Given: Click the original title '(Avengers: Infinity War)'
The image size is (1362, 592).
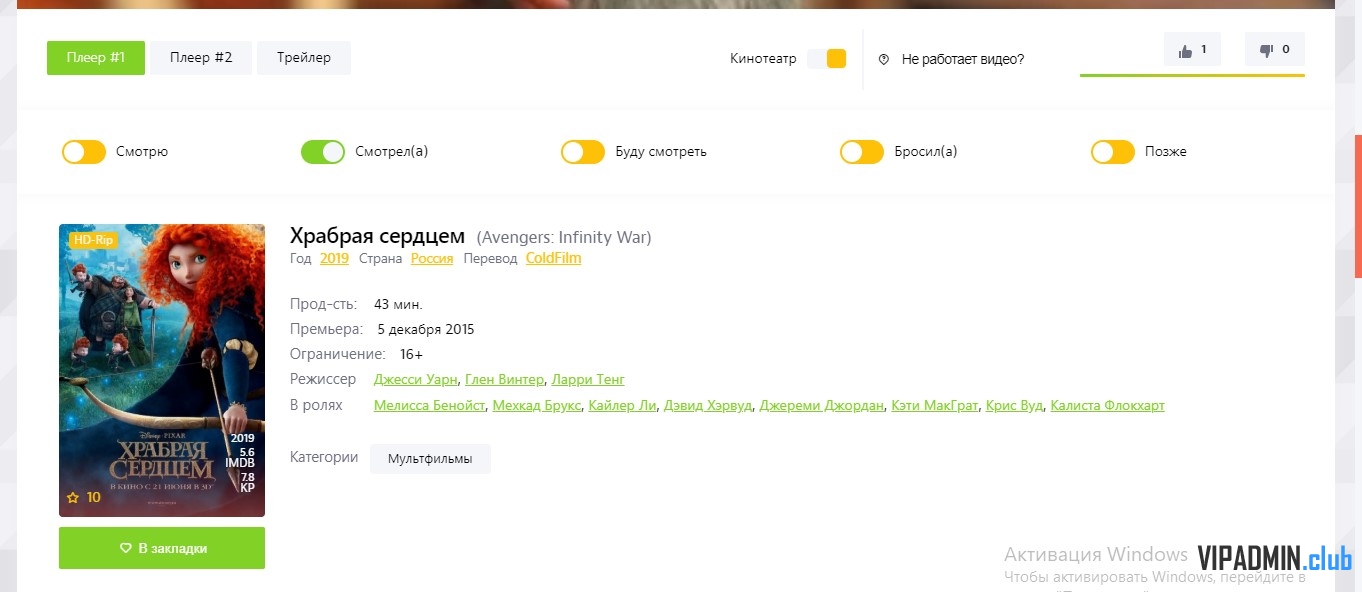Looking at the screenshot, I should point(564,238).
